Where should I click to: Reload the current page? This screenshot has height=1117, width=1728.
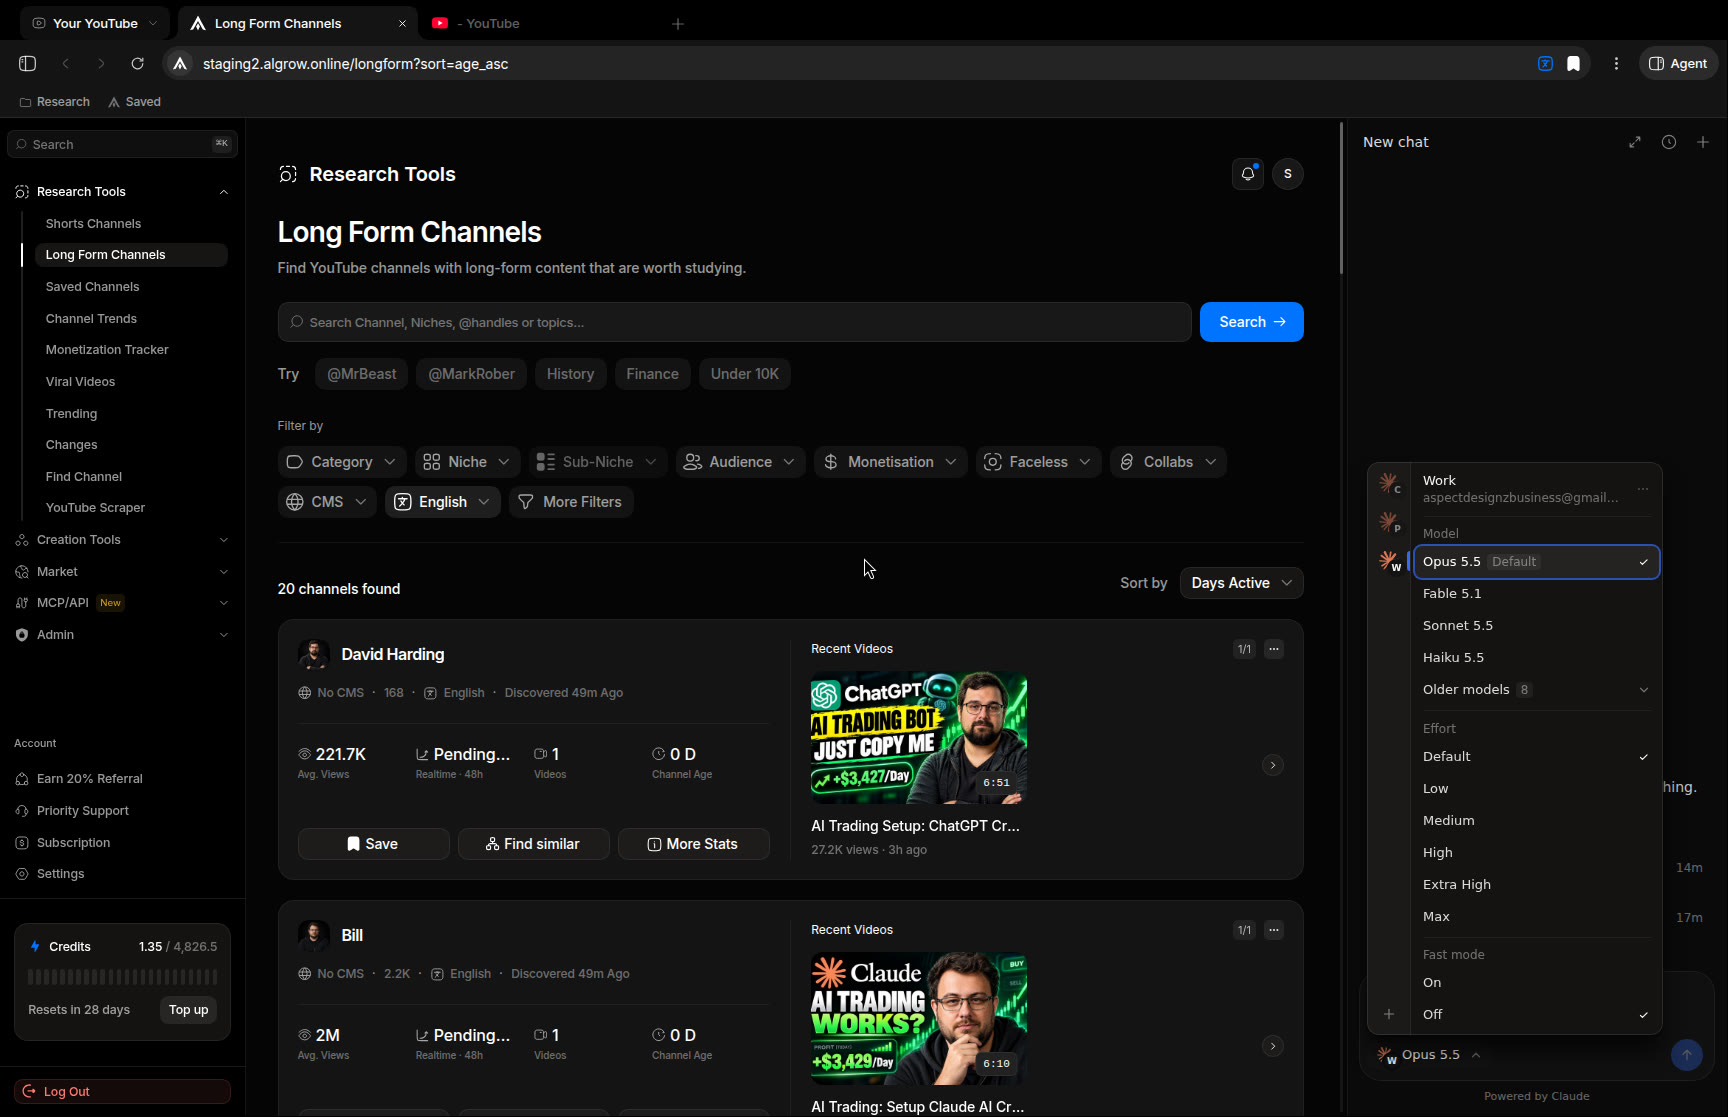click(138, 64)
